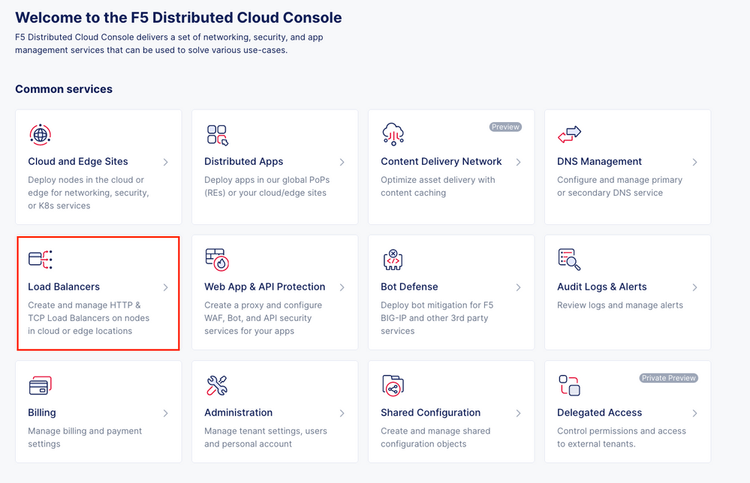Click the Private Preview badge
This screenshot has height=483, width=750.
click(668, 378)
